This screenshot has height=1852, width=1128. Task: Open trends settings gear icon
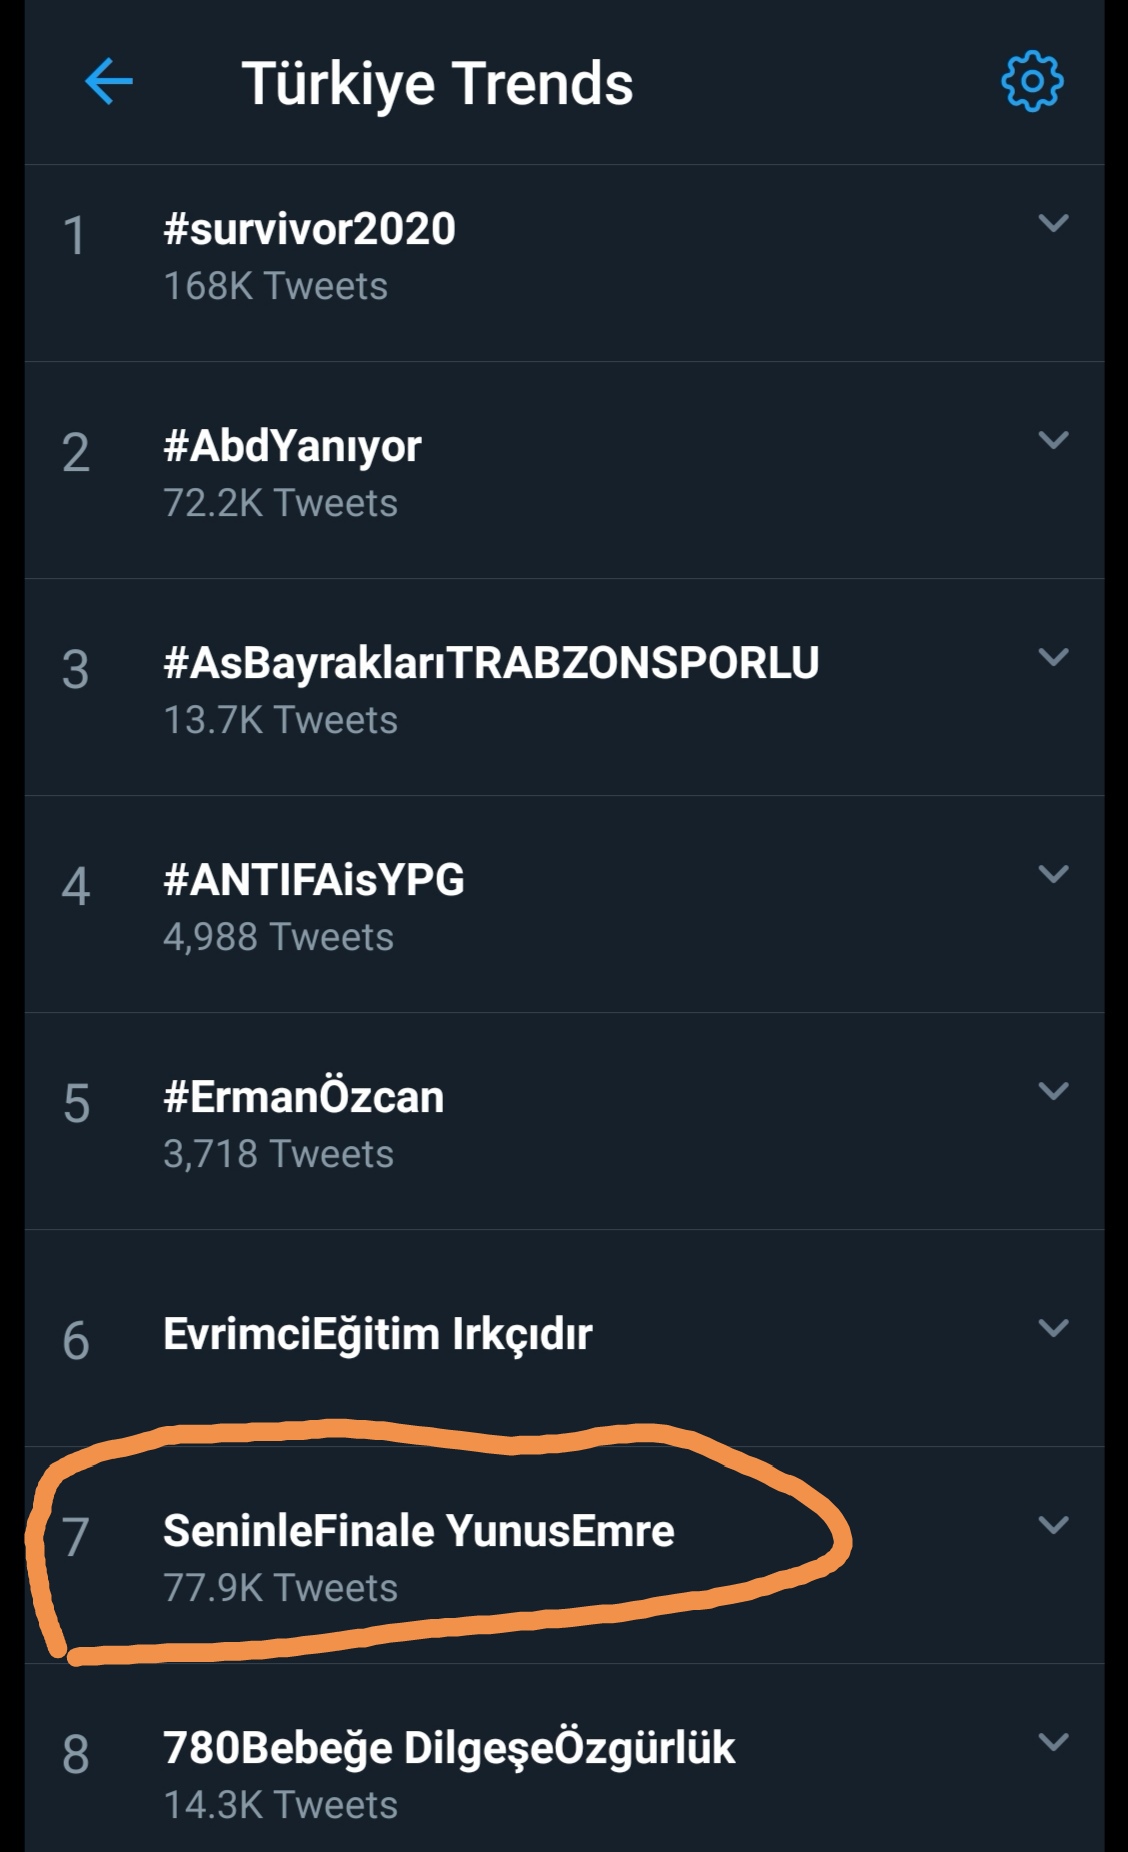pos(1032,81)
